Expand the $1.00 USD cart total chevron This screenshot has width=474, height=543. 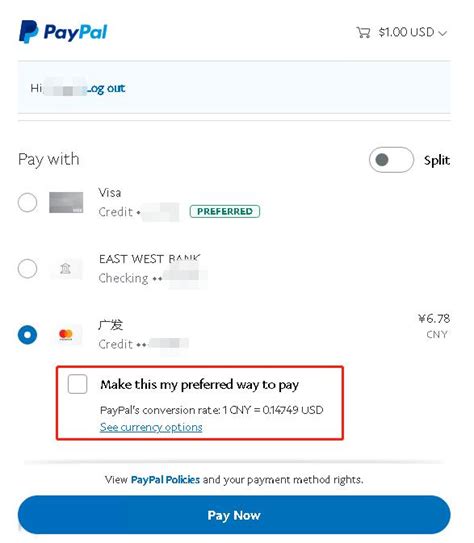pyautogui.click(x=442, y=33)
